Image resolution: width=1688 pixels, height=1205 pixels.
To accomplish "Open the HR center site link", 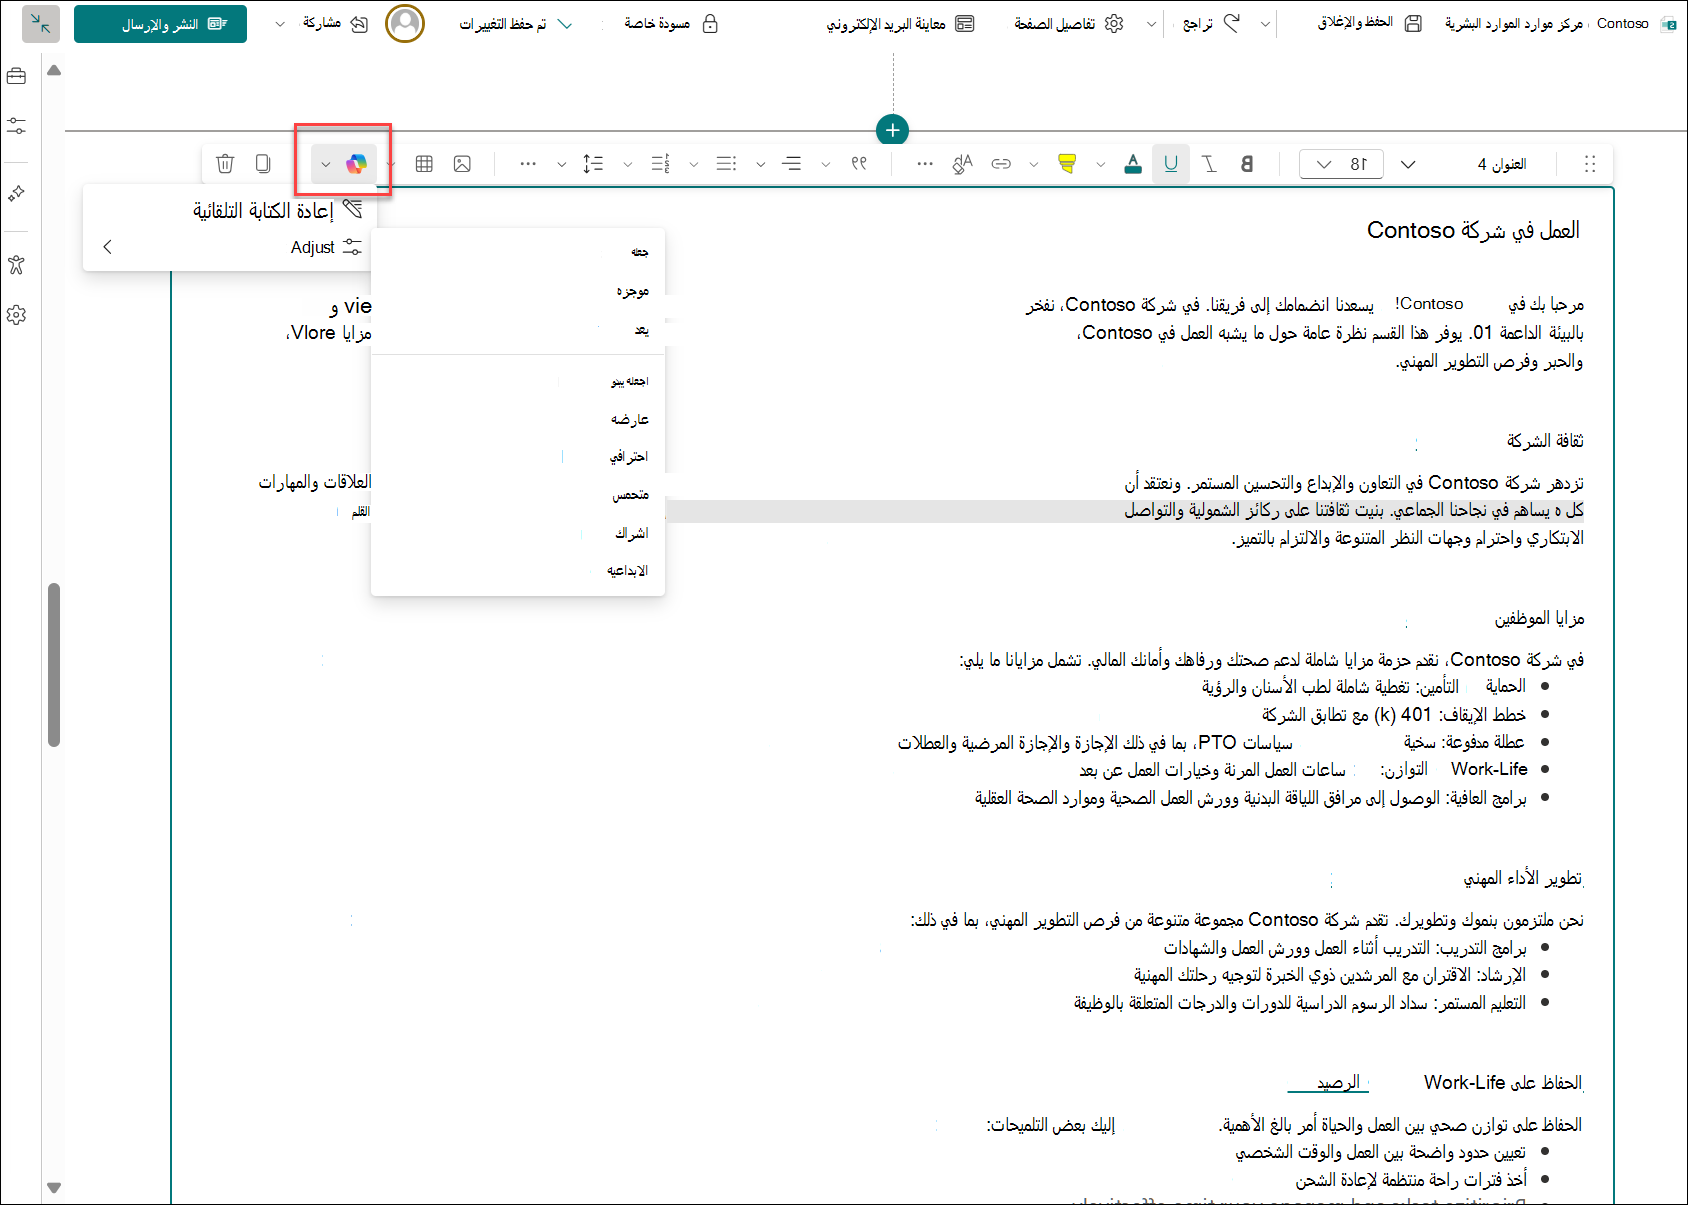I will tap(1514, 24).
